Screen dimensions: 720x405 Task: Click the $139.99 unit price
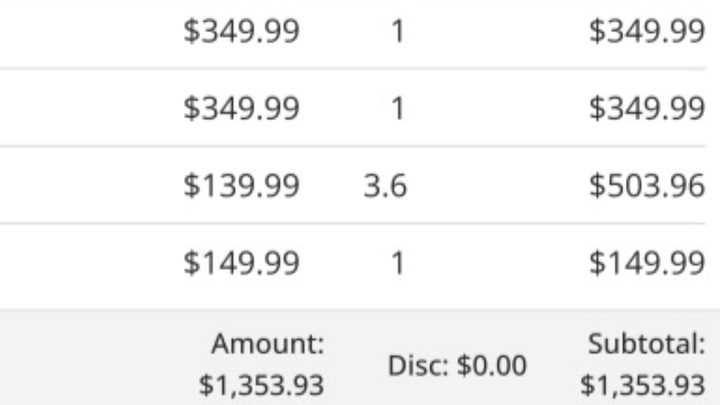(x=242, y=186)
